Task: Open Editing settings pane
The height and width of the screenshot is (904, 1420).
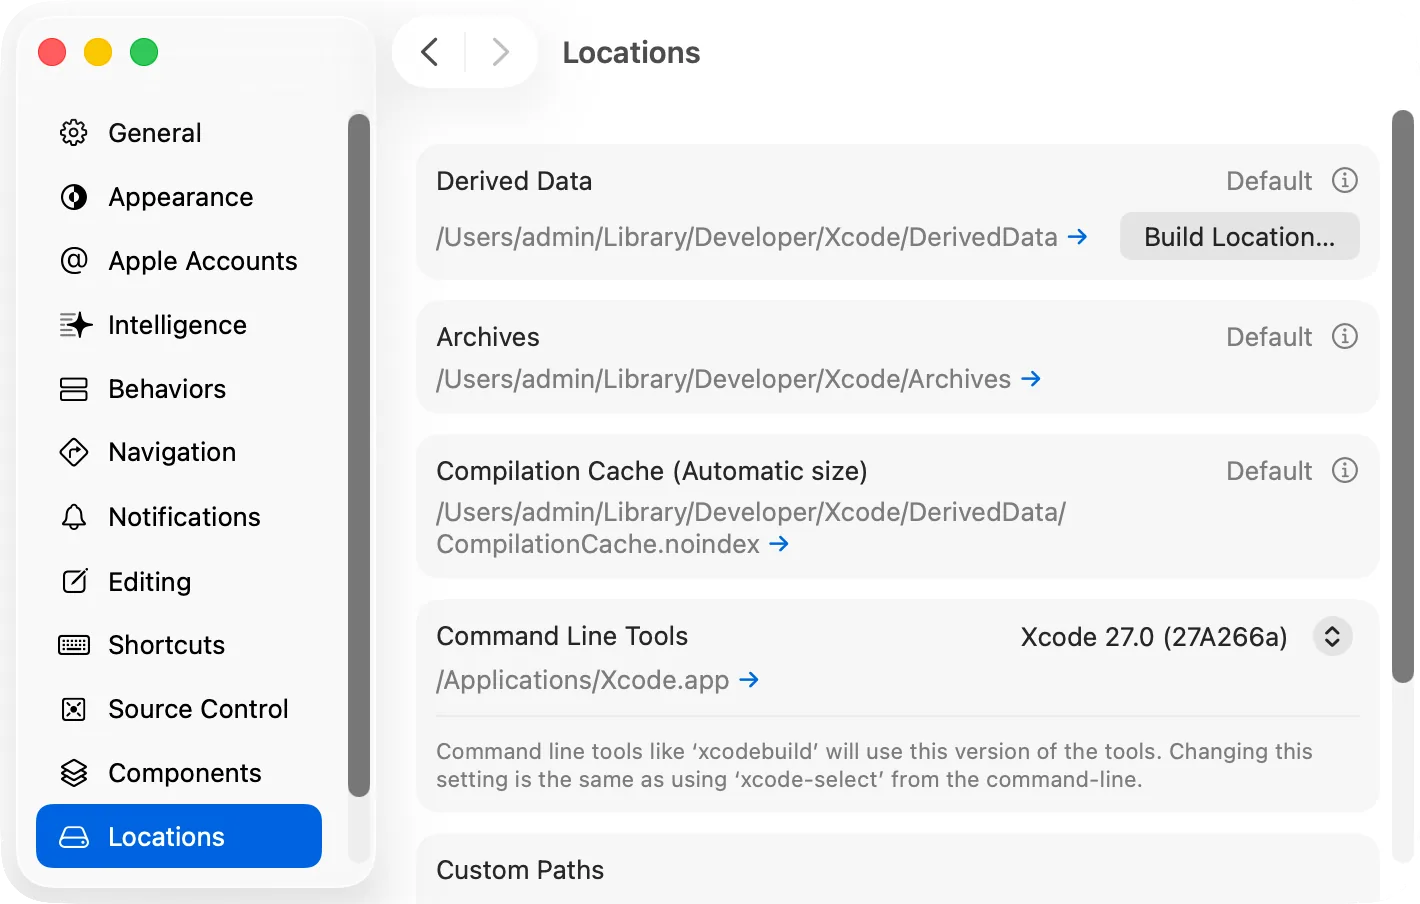Action: tap(179, 581)
